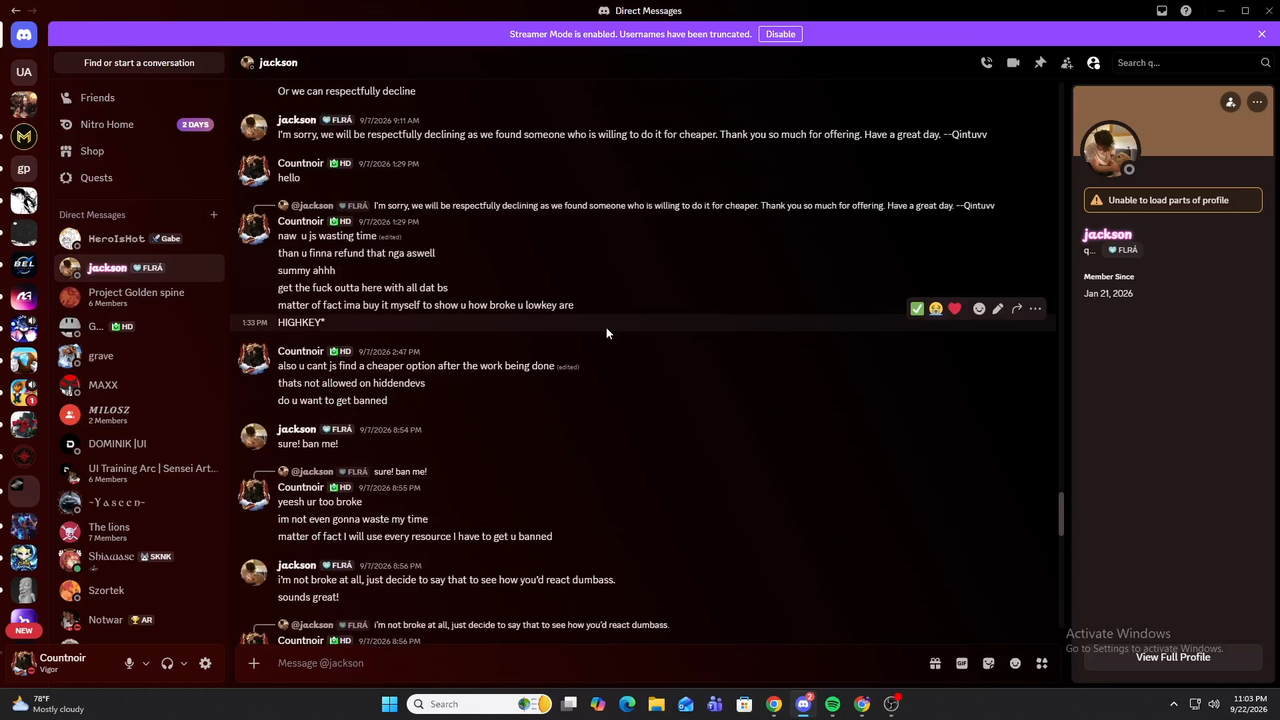Toggle headphones deafen

167,663
